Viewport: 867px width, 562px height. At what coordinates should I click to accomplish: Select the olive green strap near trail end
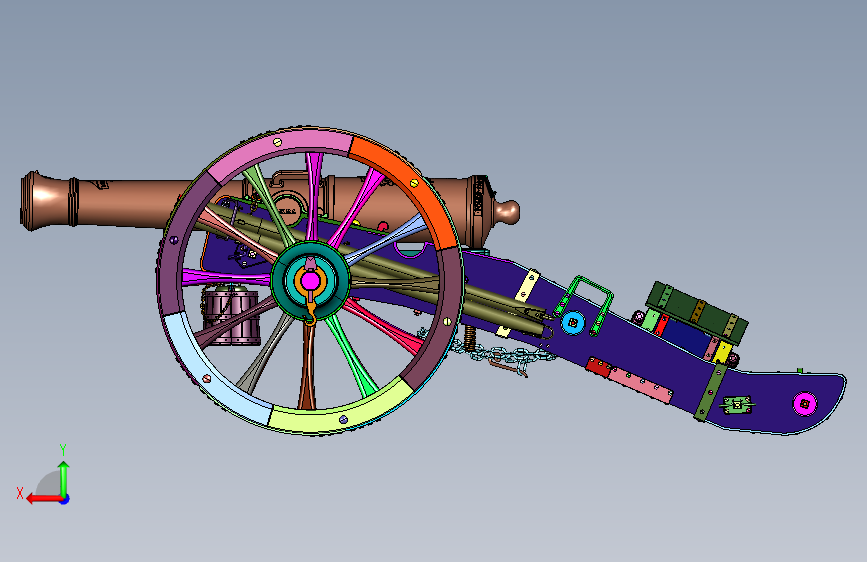711,392
